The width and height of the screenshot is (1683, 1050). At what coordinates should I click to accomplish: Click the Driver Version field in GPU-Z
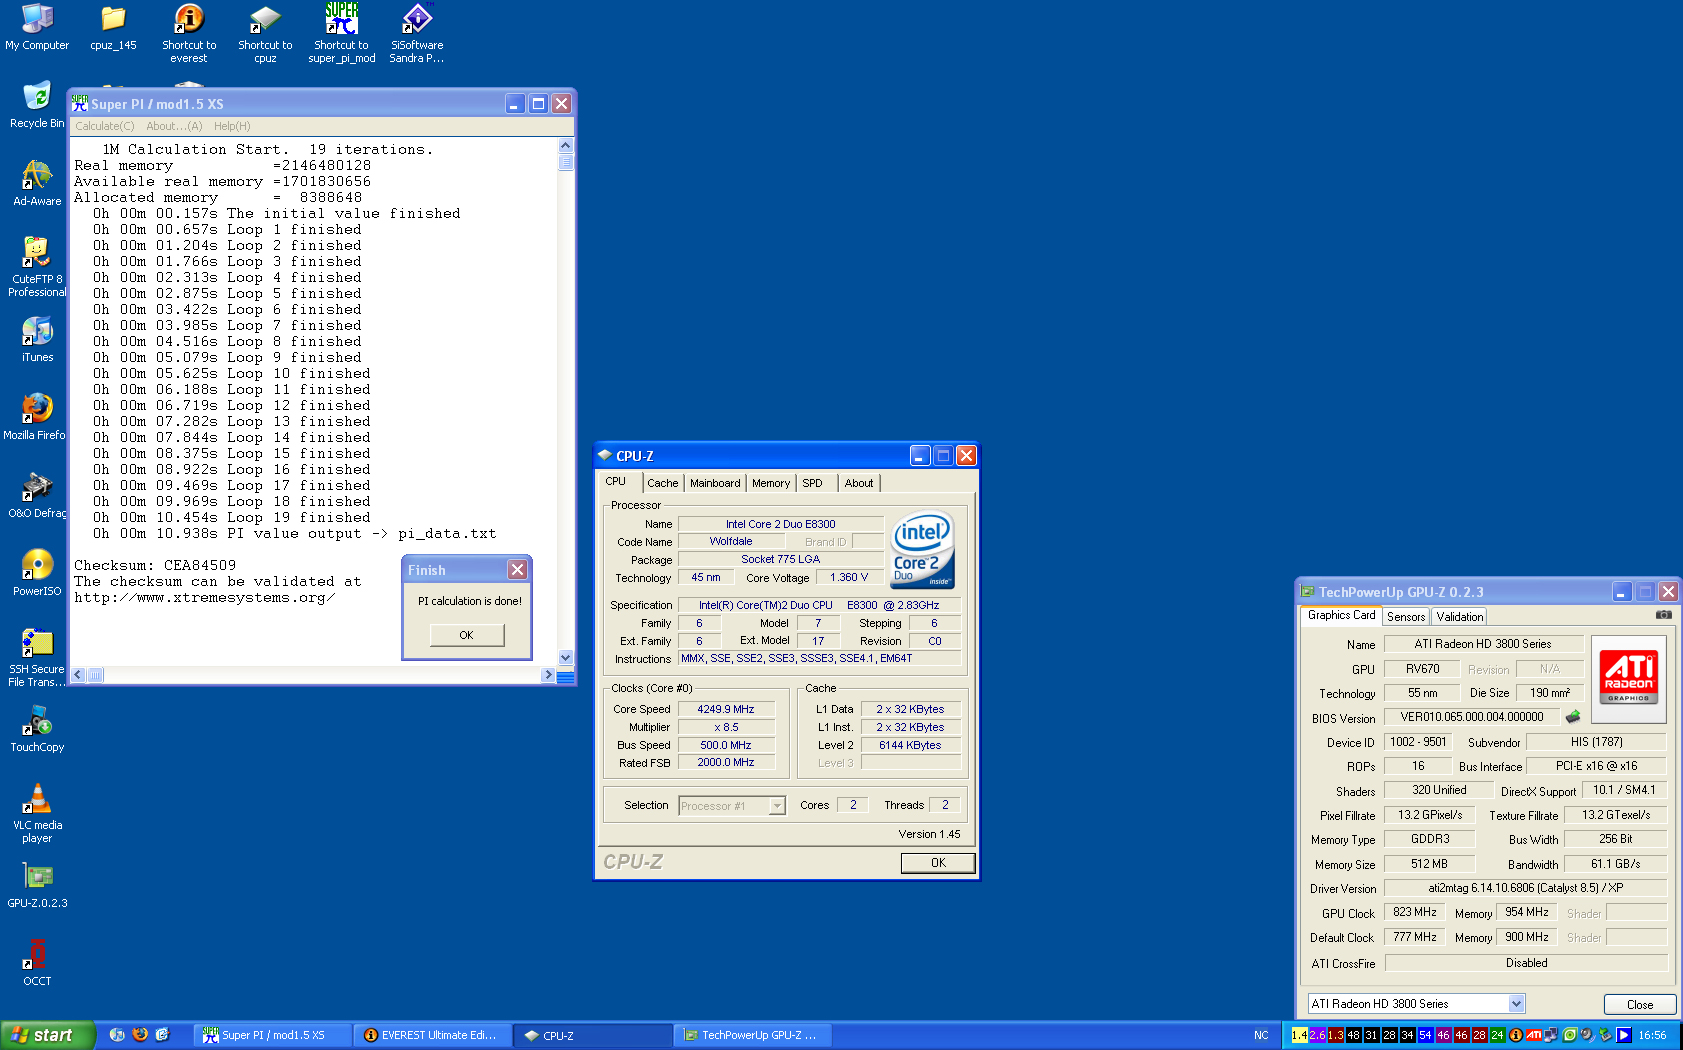coord(1525,888)
